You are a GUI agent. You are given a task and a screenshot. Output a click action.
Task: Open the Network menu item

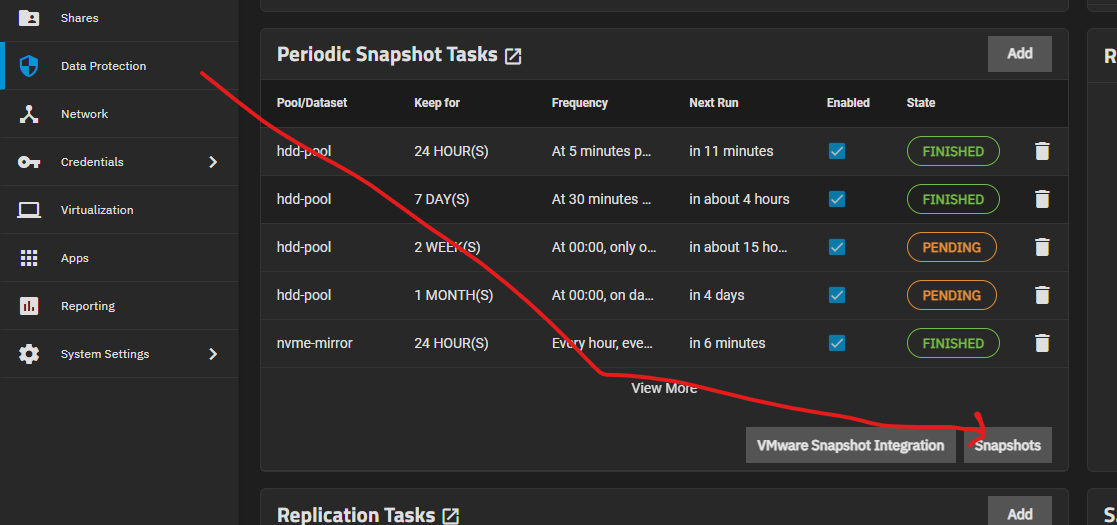(84, 114)
